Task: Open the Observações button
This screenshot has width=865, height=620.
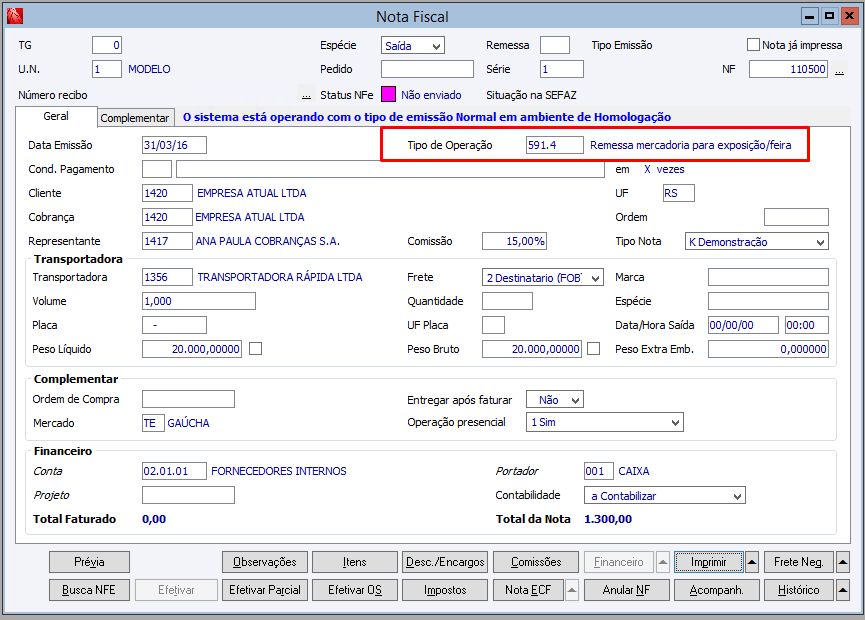Action: click(x=265, y=562)
